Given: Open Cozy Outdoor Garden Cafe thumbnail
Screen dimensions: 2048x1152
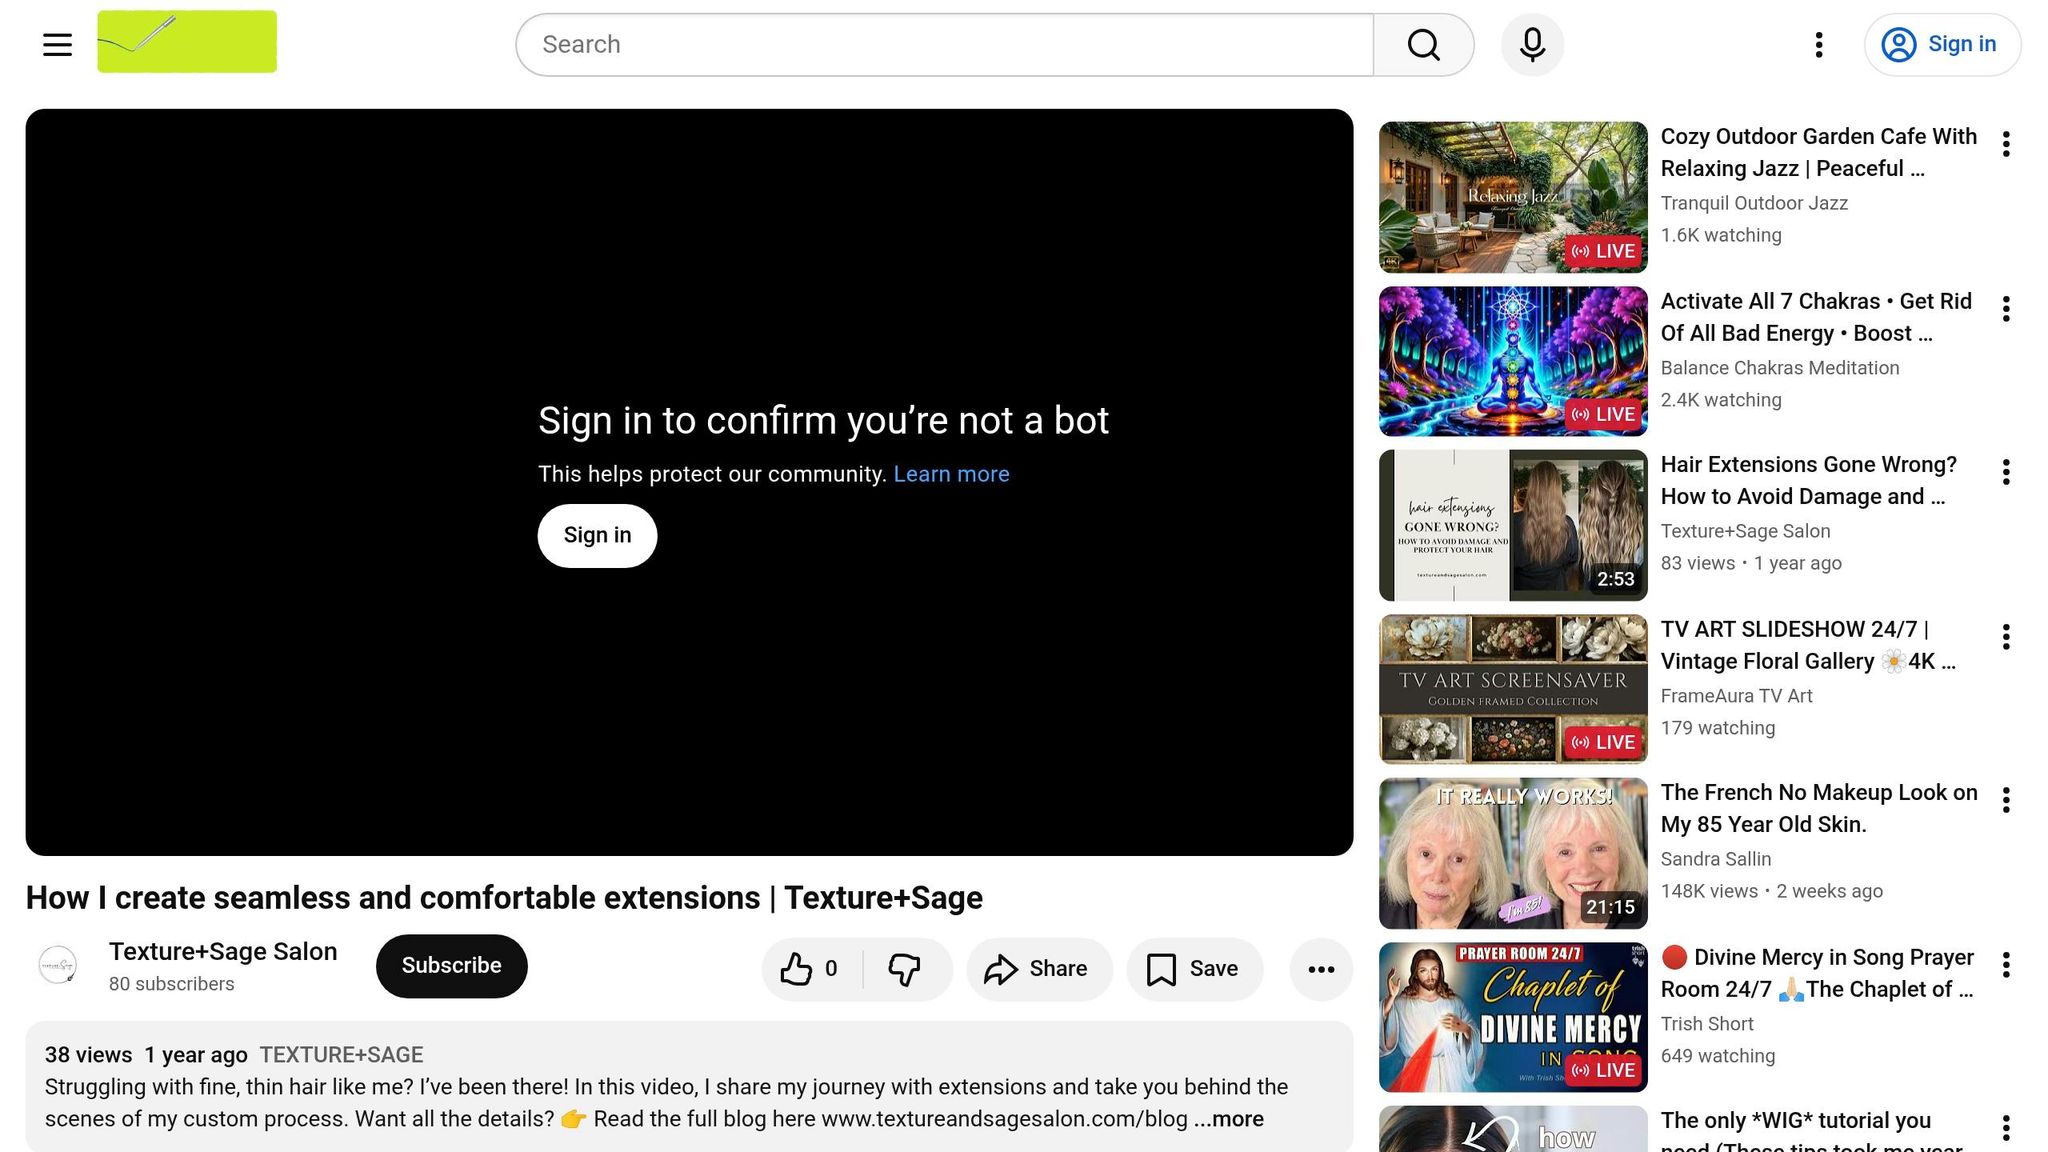Looking at the screenshot, I should point(1513,197).
